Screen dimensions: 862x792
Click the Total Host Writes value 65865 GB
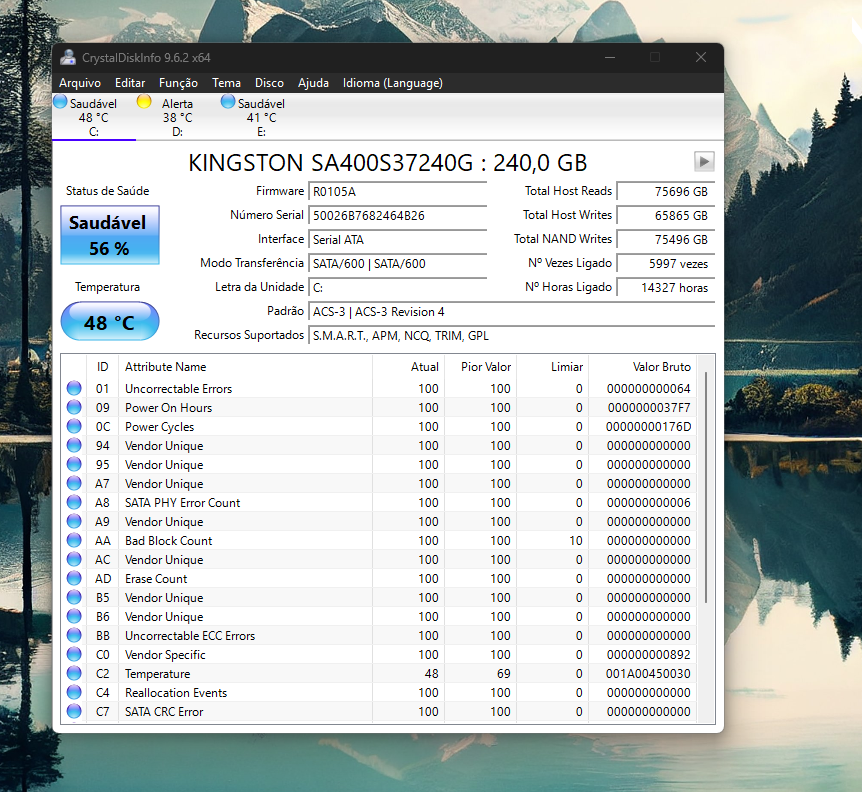(666, 215)
